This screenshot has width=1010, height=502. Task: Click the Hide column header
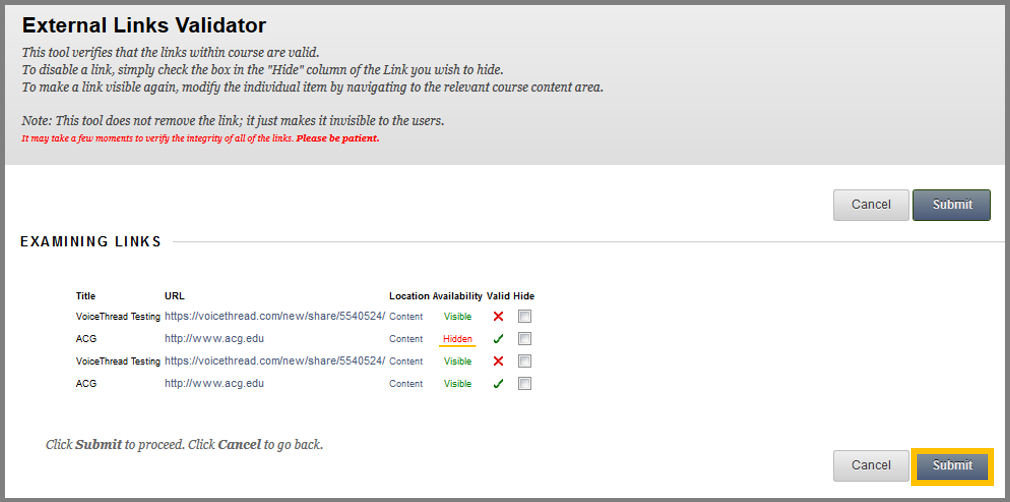(x=524, y=296)
